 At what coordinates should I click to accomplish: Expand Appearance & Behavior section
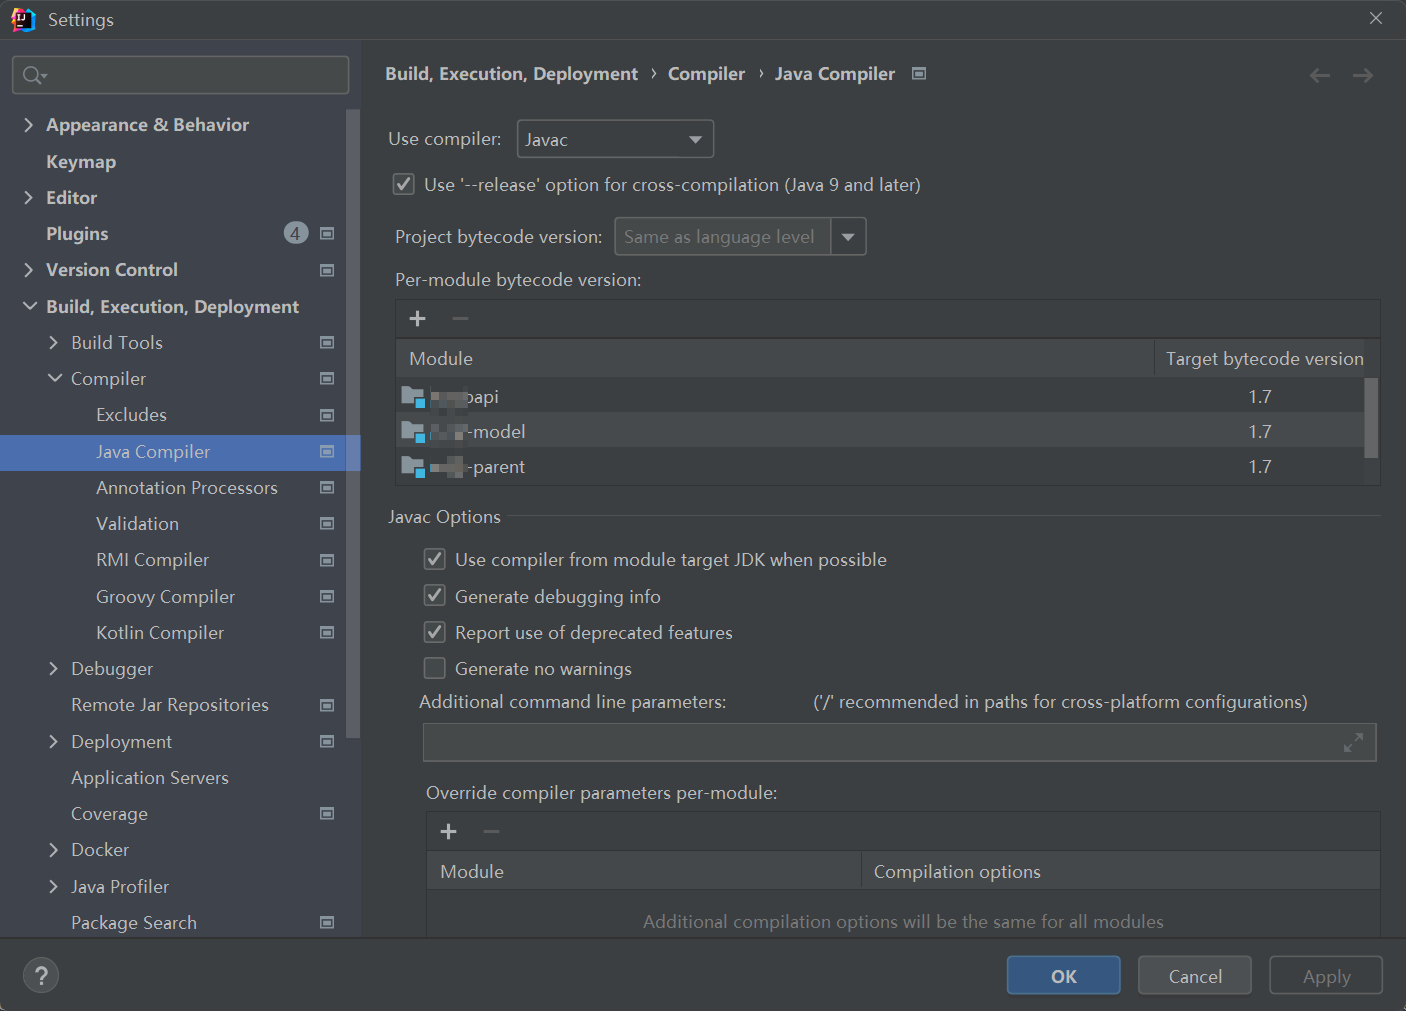(x=28, y=125)
